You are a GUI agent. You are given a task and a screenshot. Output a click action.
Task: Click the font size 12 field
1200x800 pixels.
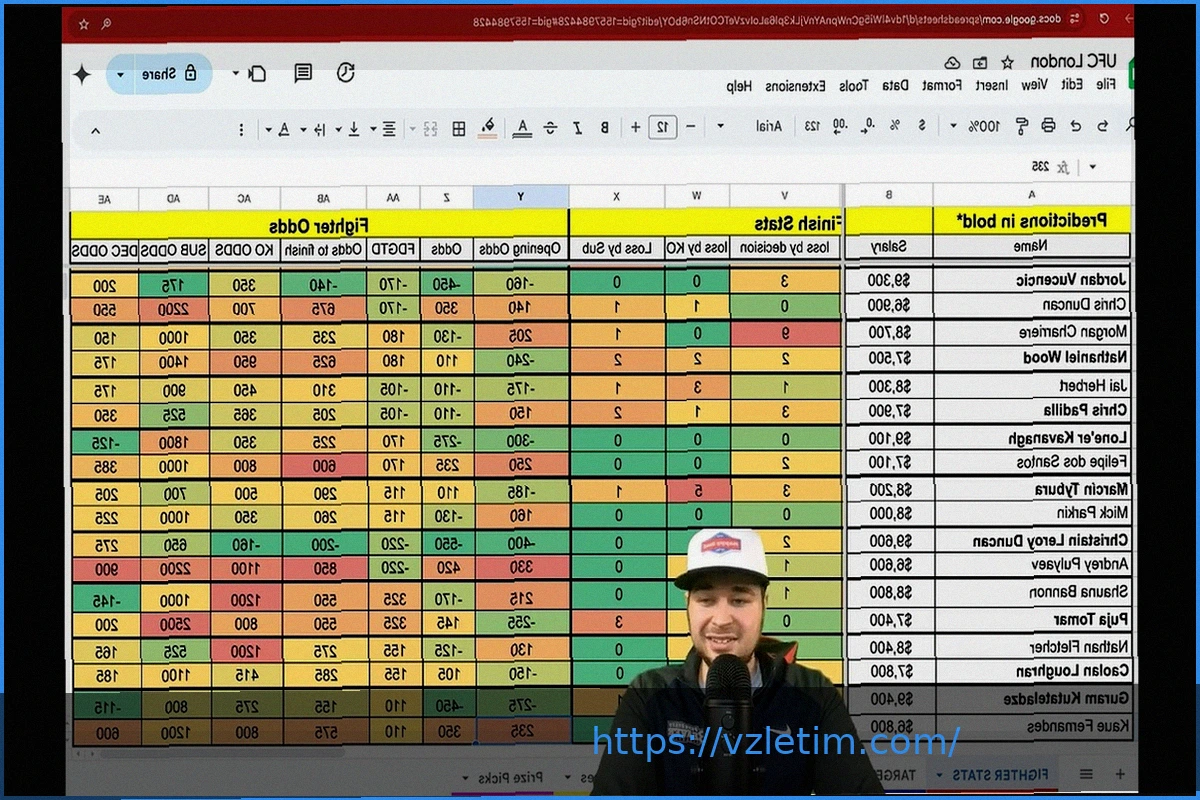pos(661,127)
